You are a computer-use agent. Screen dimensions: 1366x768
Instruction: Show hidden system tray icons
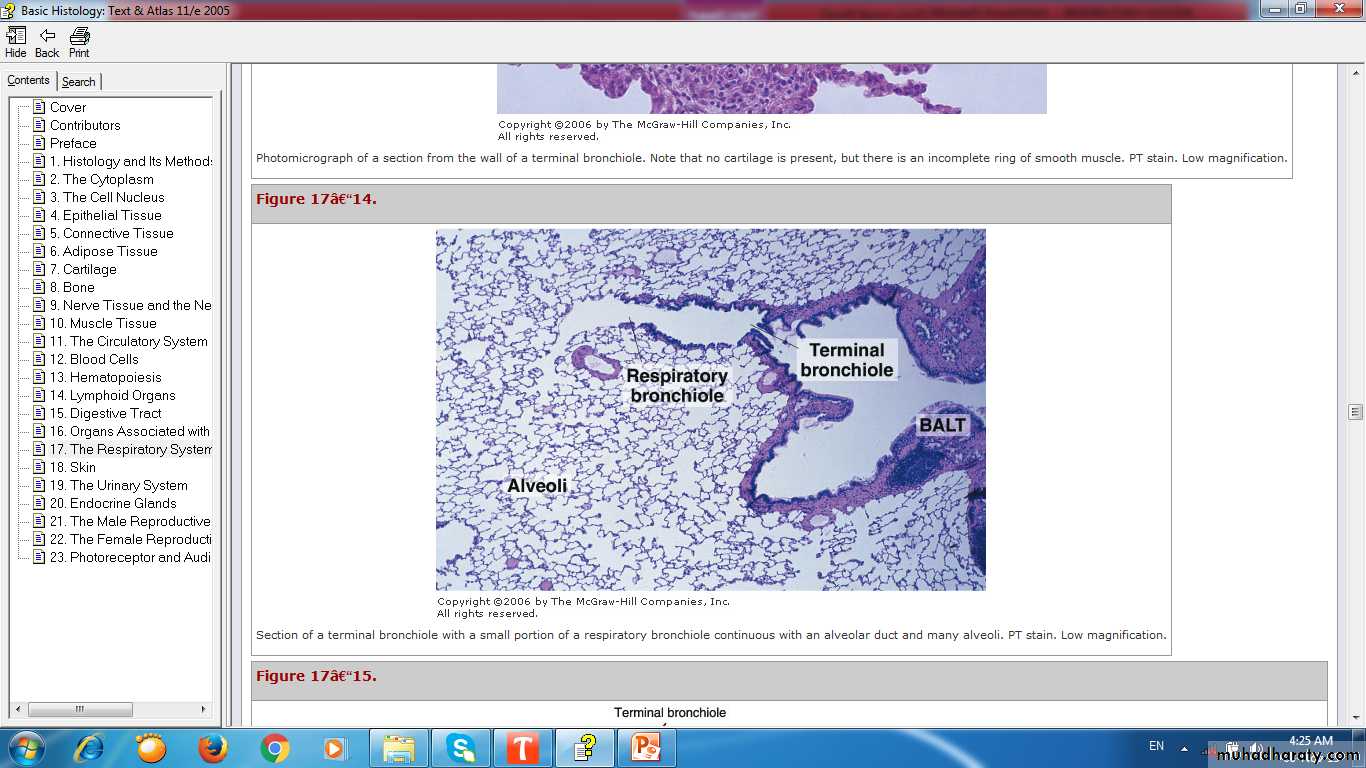[1185, 747]
